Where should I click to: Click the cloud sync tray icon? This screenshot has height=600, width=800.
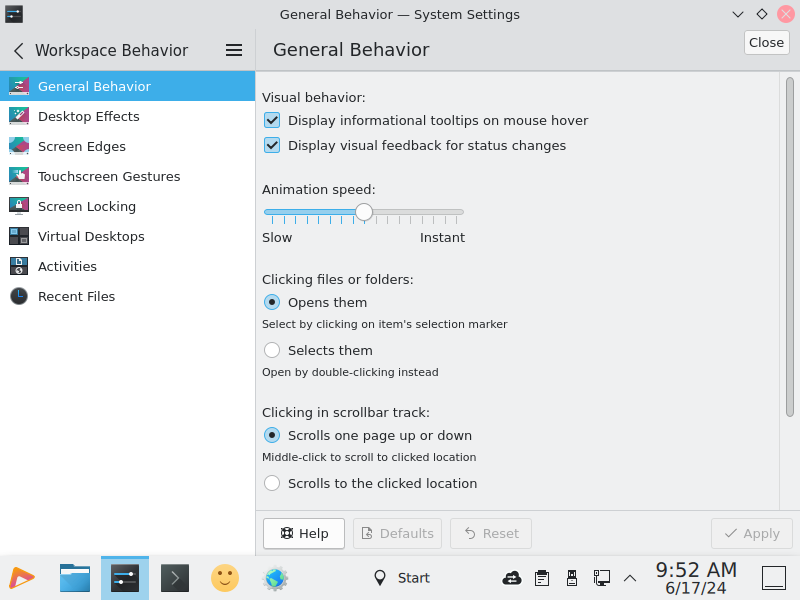coord(512,578)
